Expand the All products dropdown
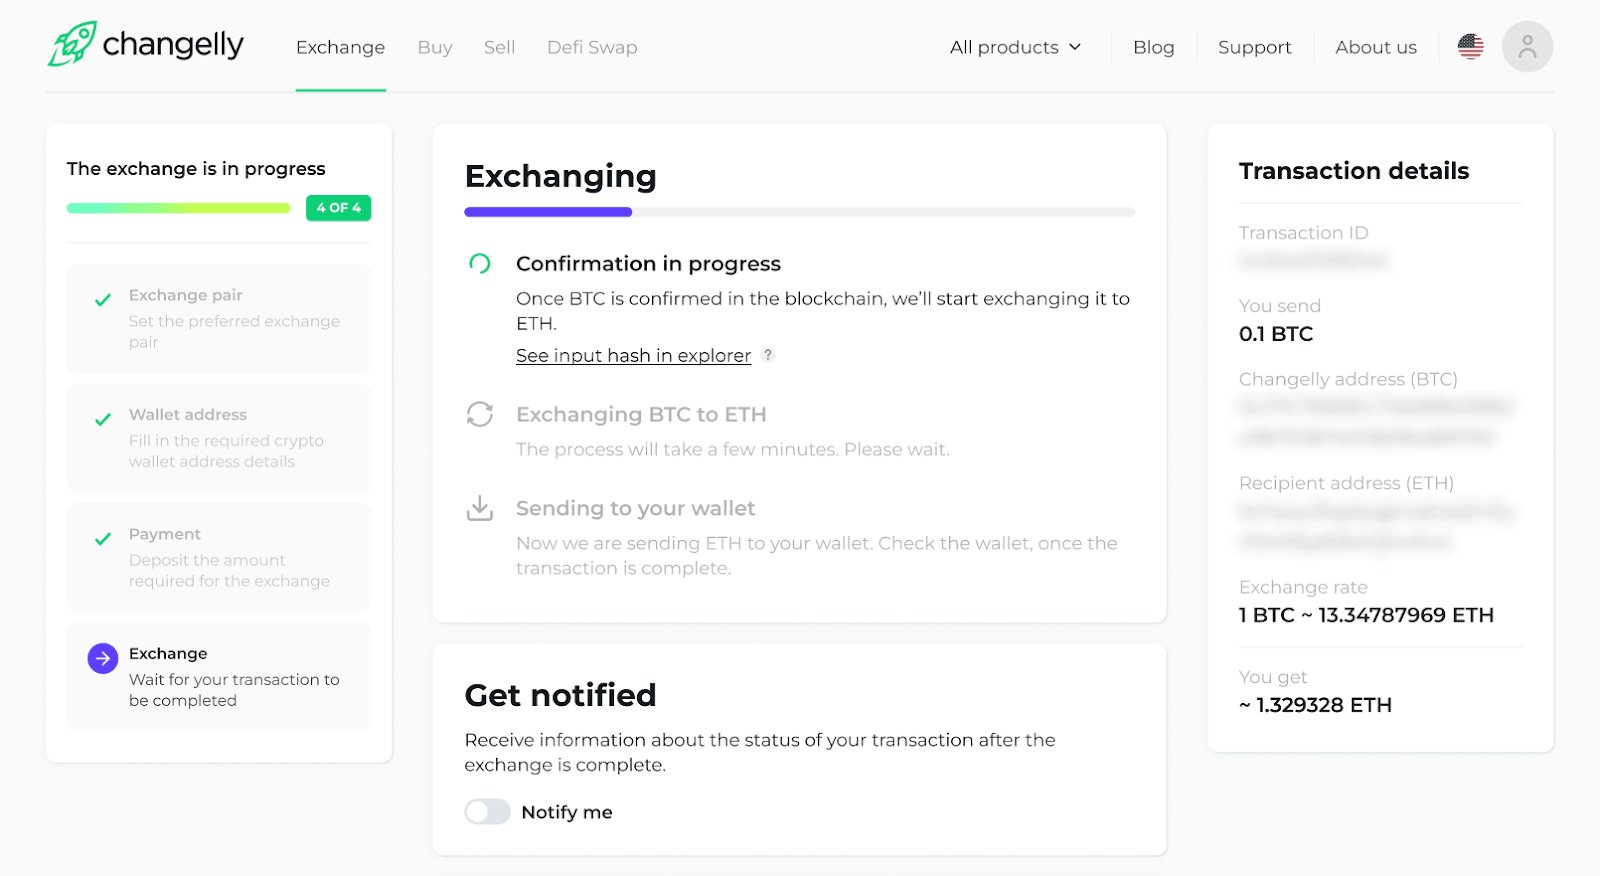1600x876 pixels. (1004, 47)
